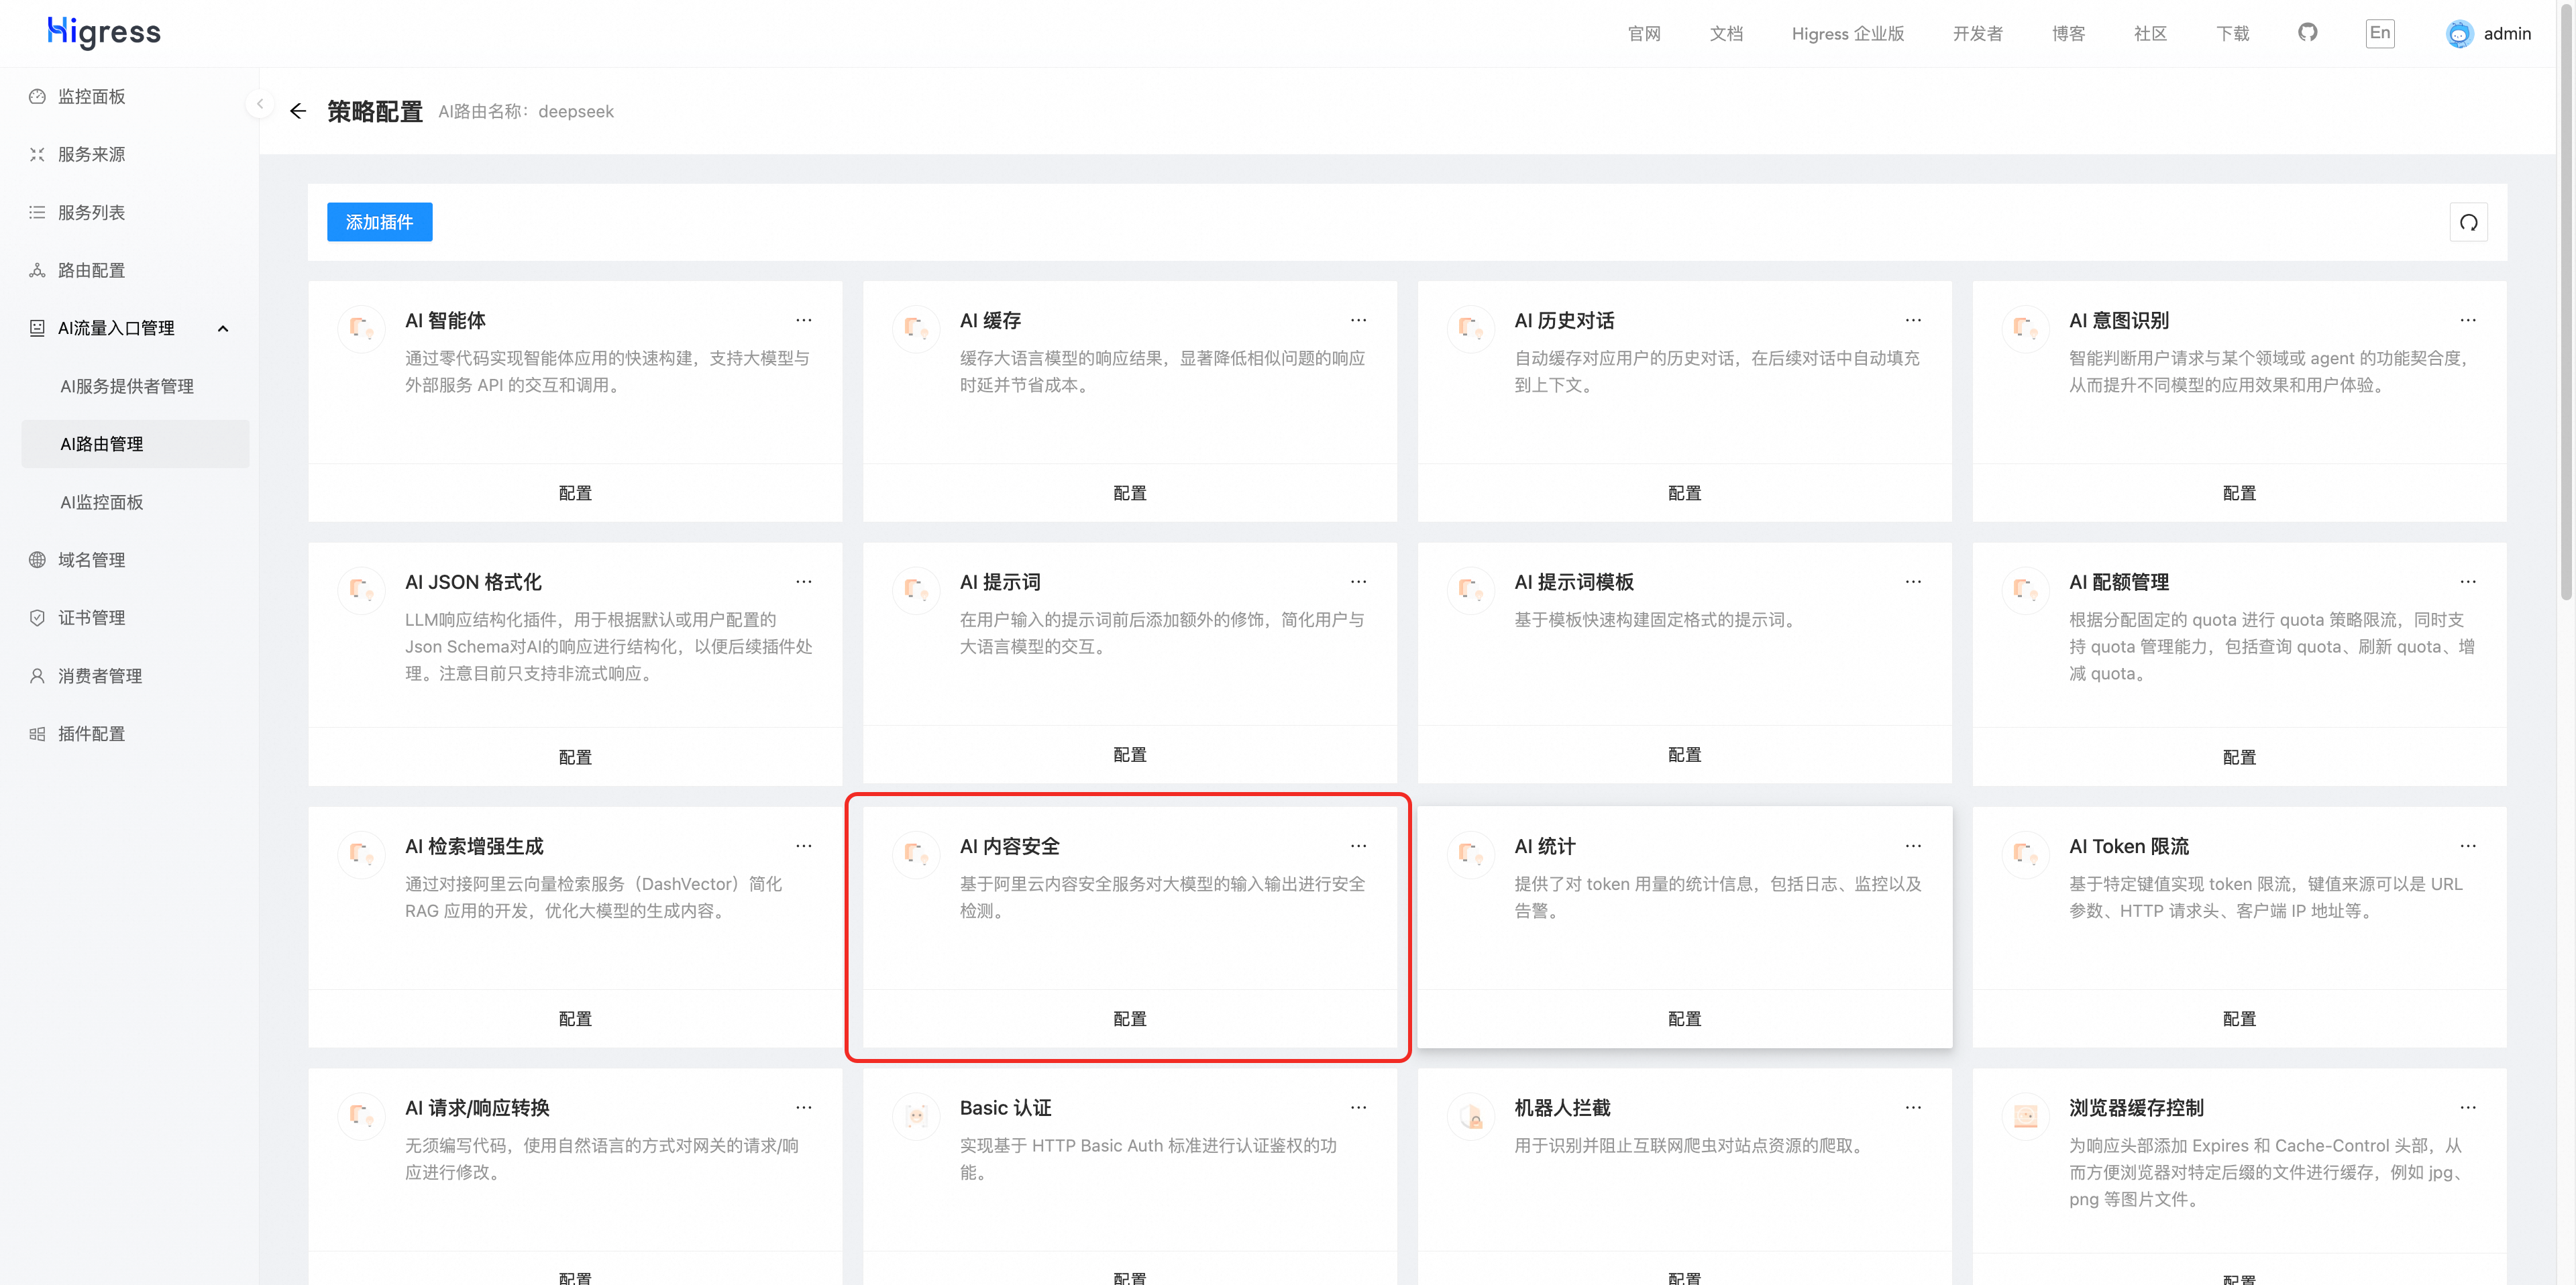This screenshot has width=2576, height=1285.
Task: Click the GitHub icon in header
Action: point(2307,33)
